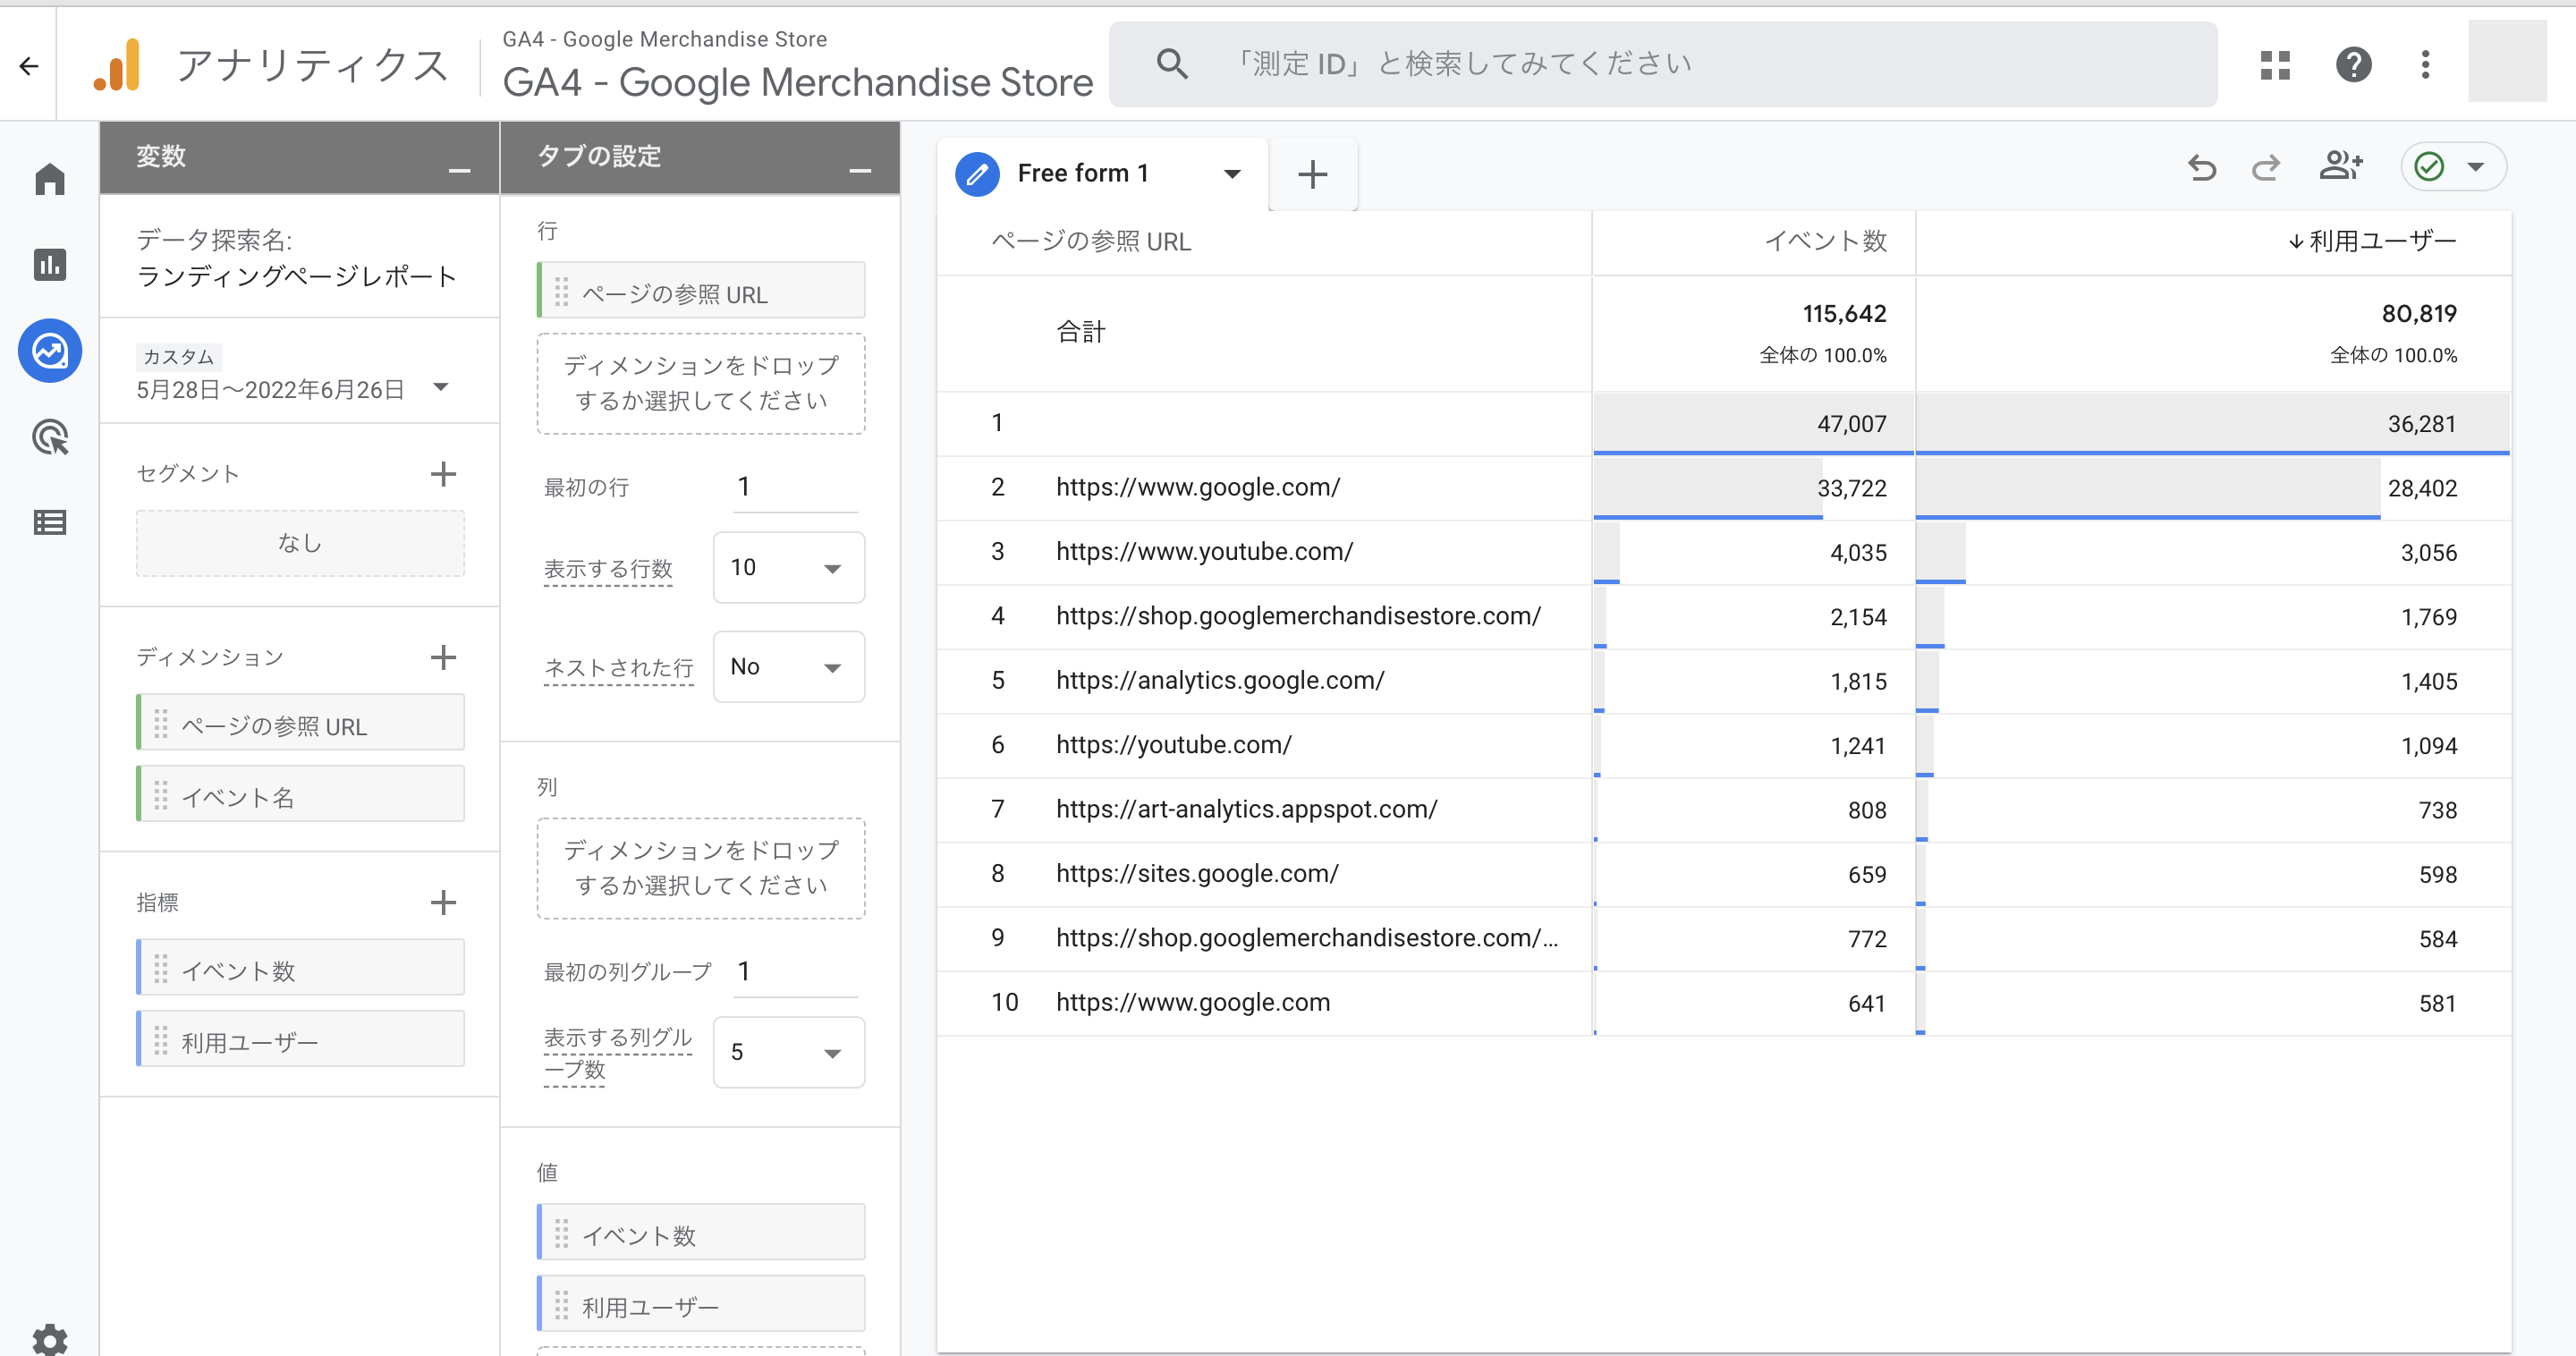
Task: Click the green check data quality icon
Action: coord(2429,166)
